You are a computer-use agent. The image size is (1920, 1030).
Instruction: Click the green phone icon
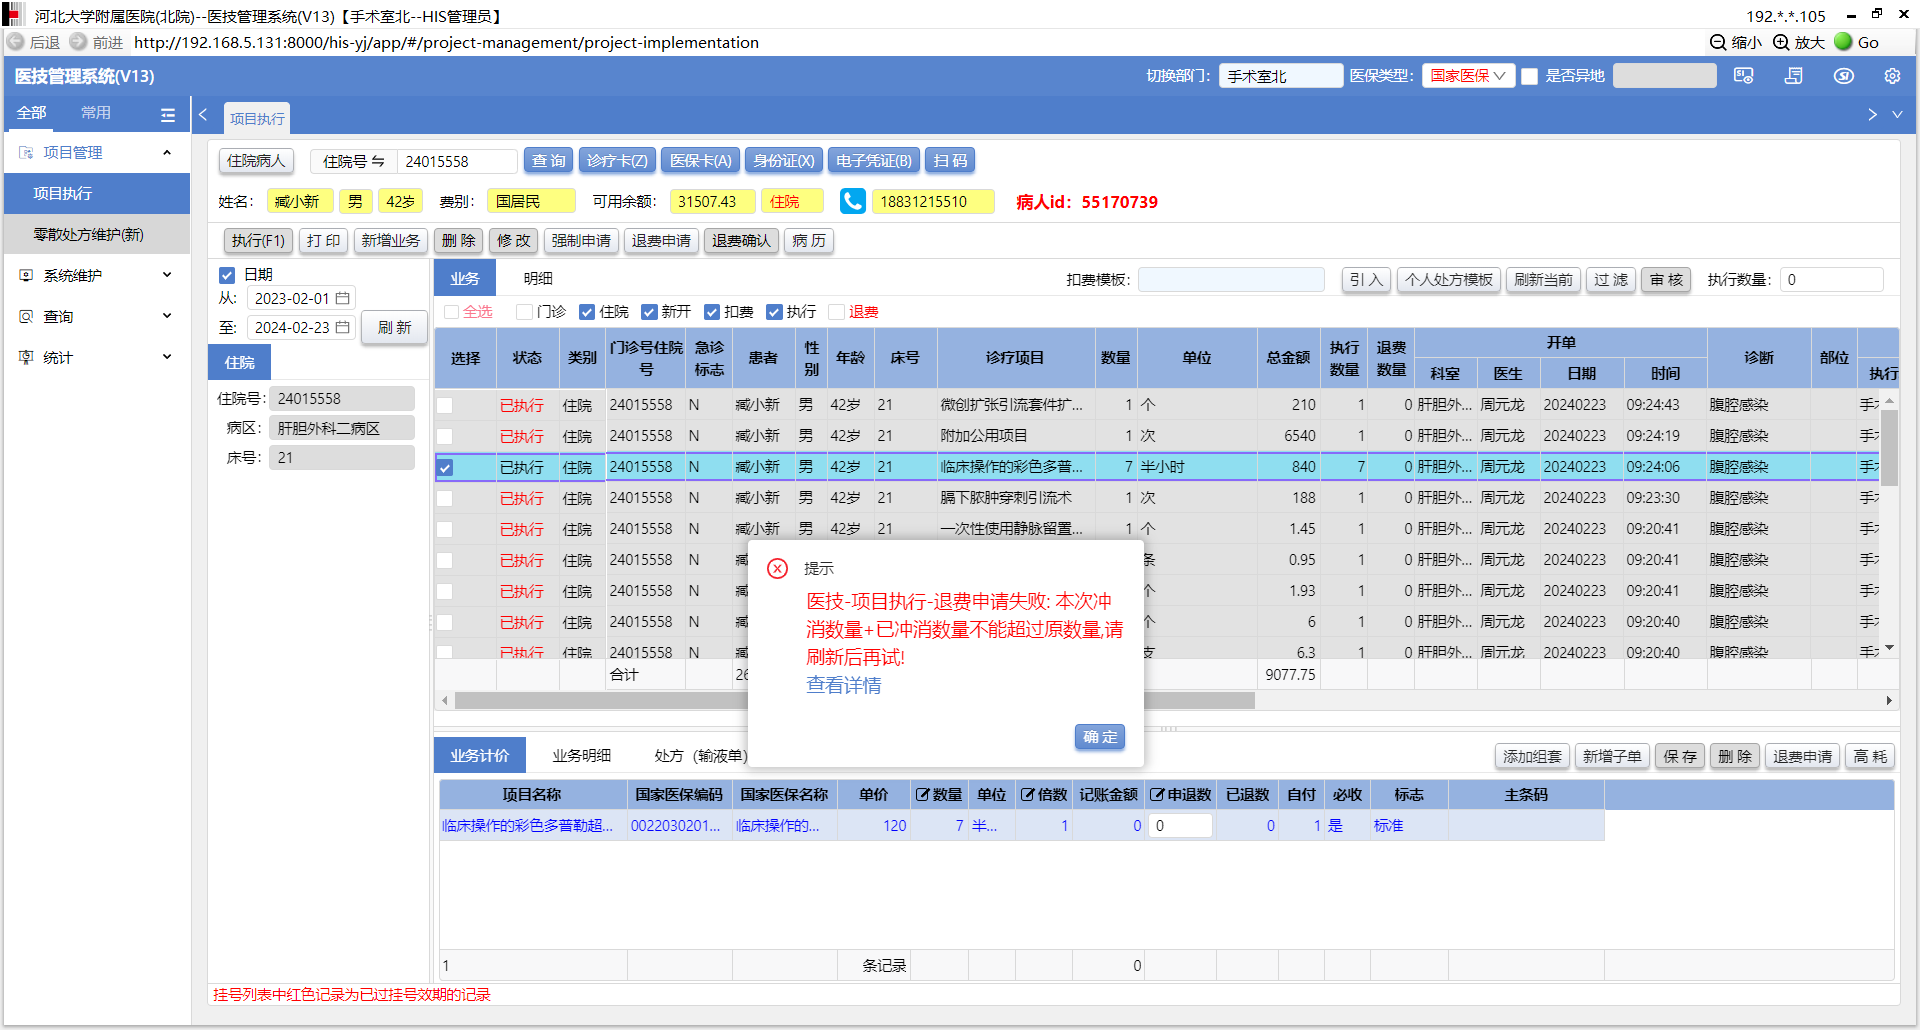point(852,201)
